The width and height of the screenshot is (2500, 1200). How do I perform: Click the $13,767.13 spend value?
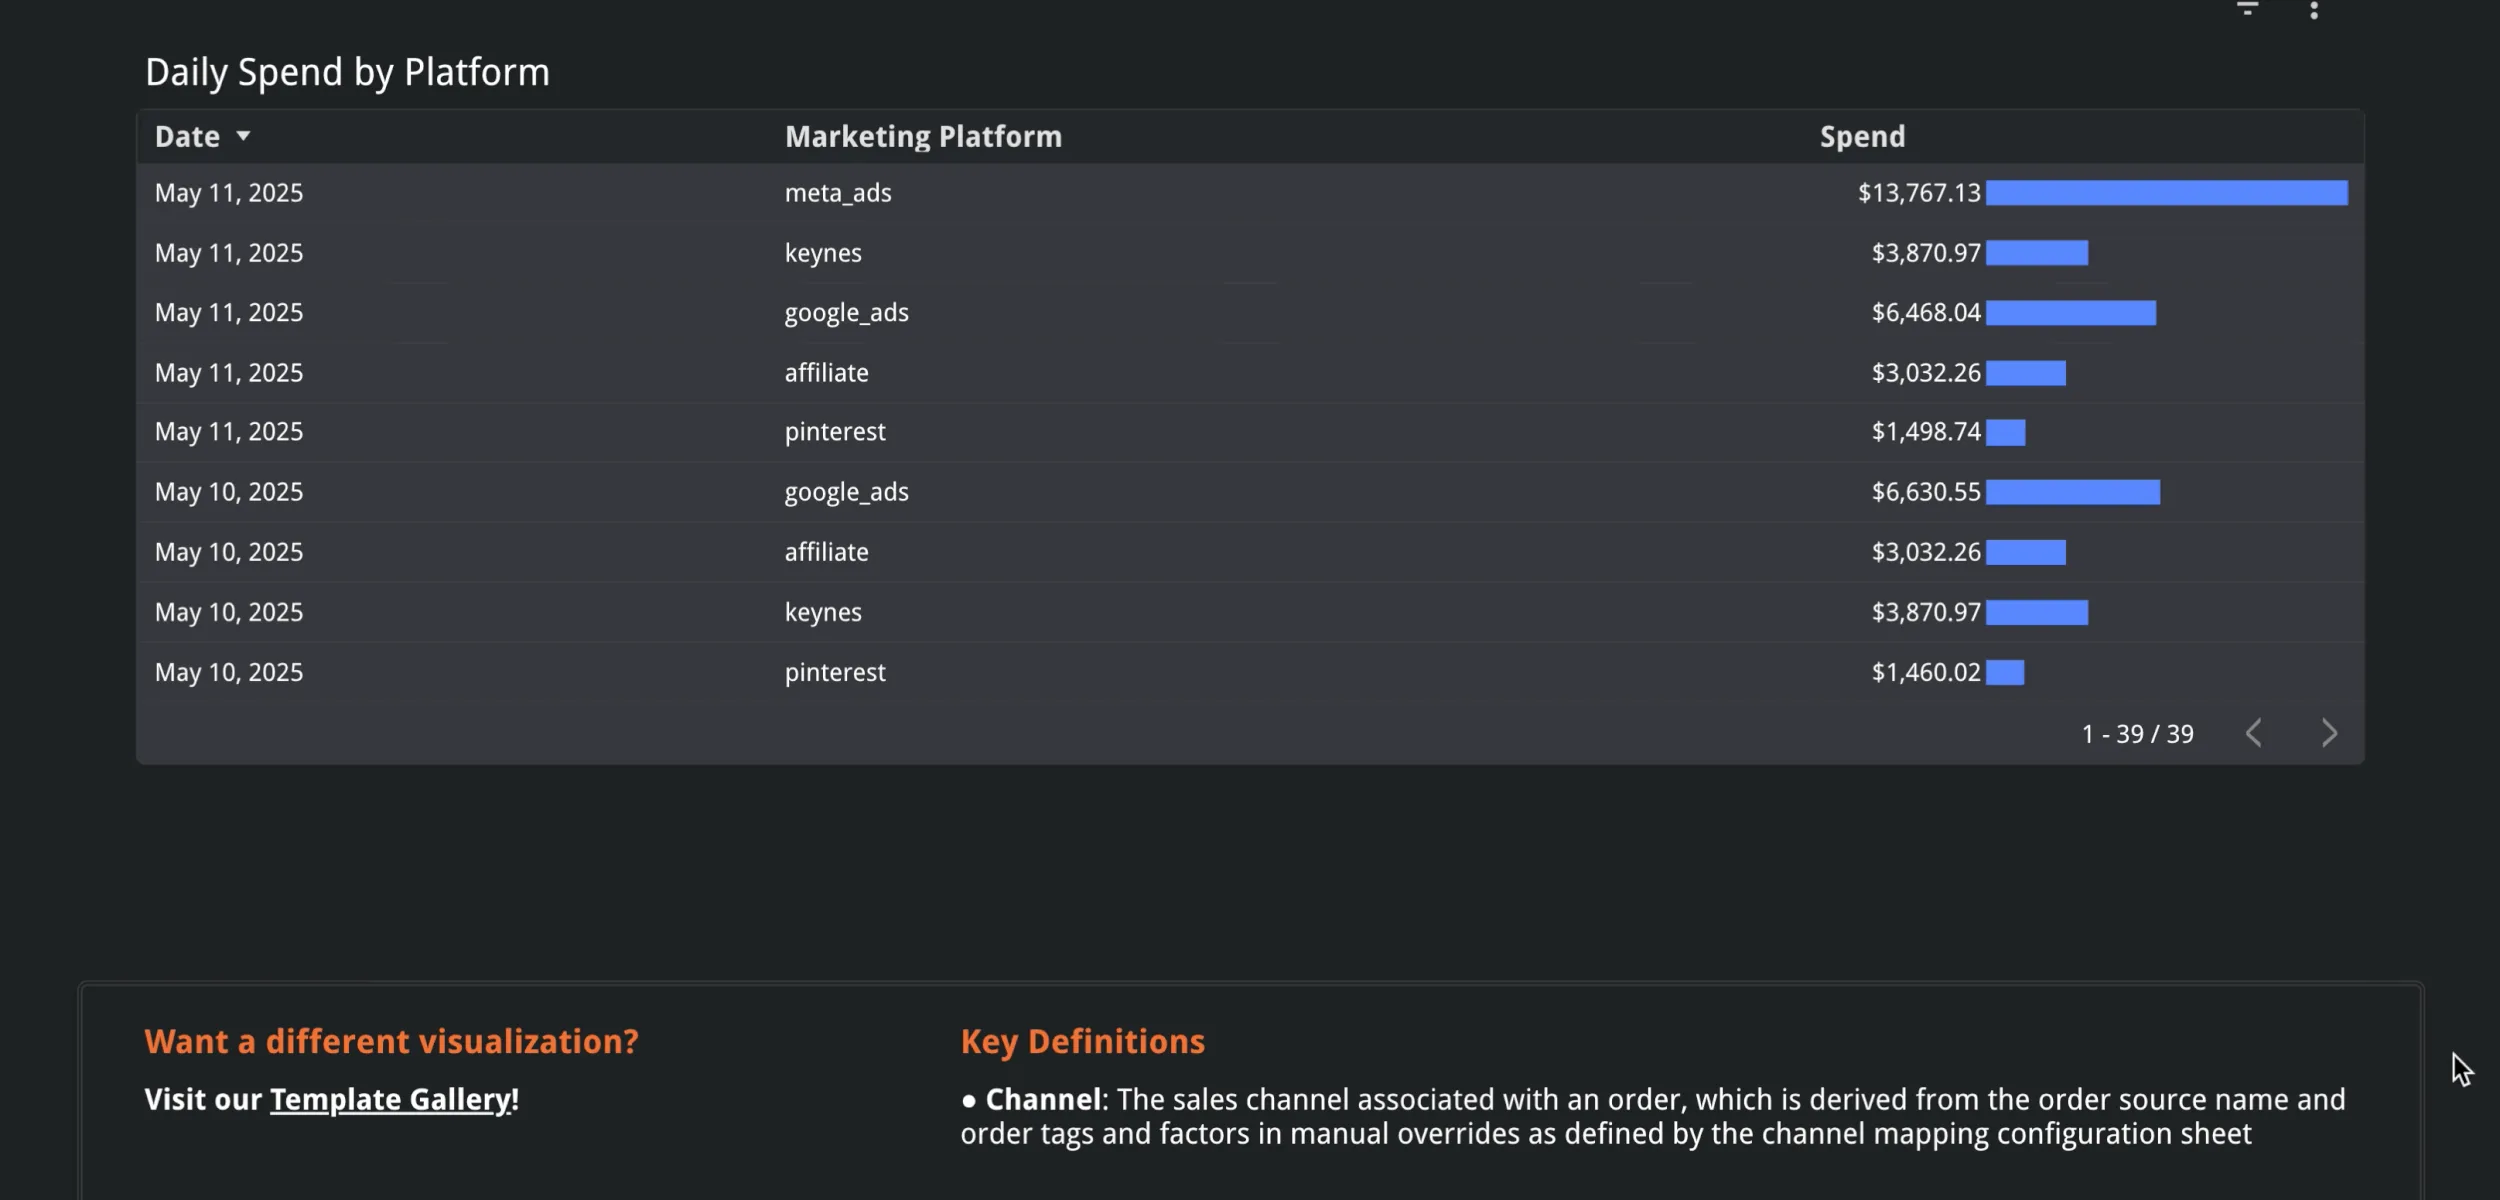click(1918, 192)
